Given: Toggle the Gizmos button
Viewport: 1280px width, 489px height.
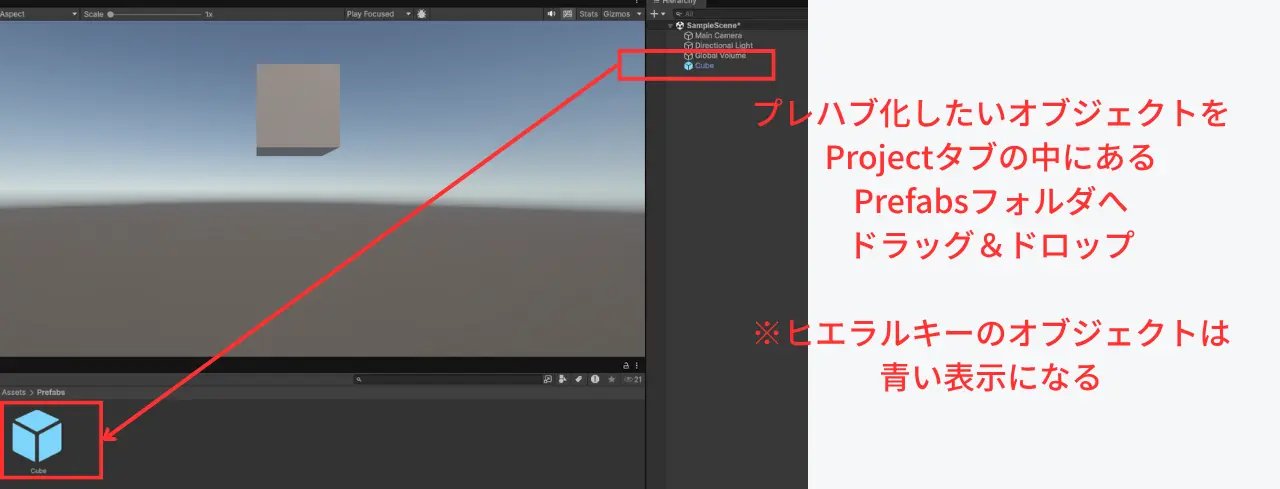Looking at the screenshot, I should coord(616,14).
